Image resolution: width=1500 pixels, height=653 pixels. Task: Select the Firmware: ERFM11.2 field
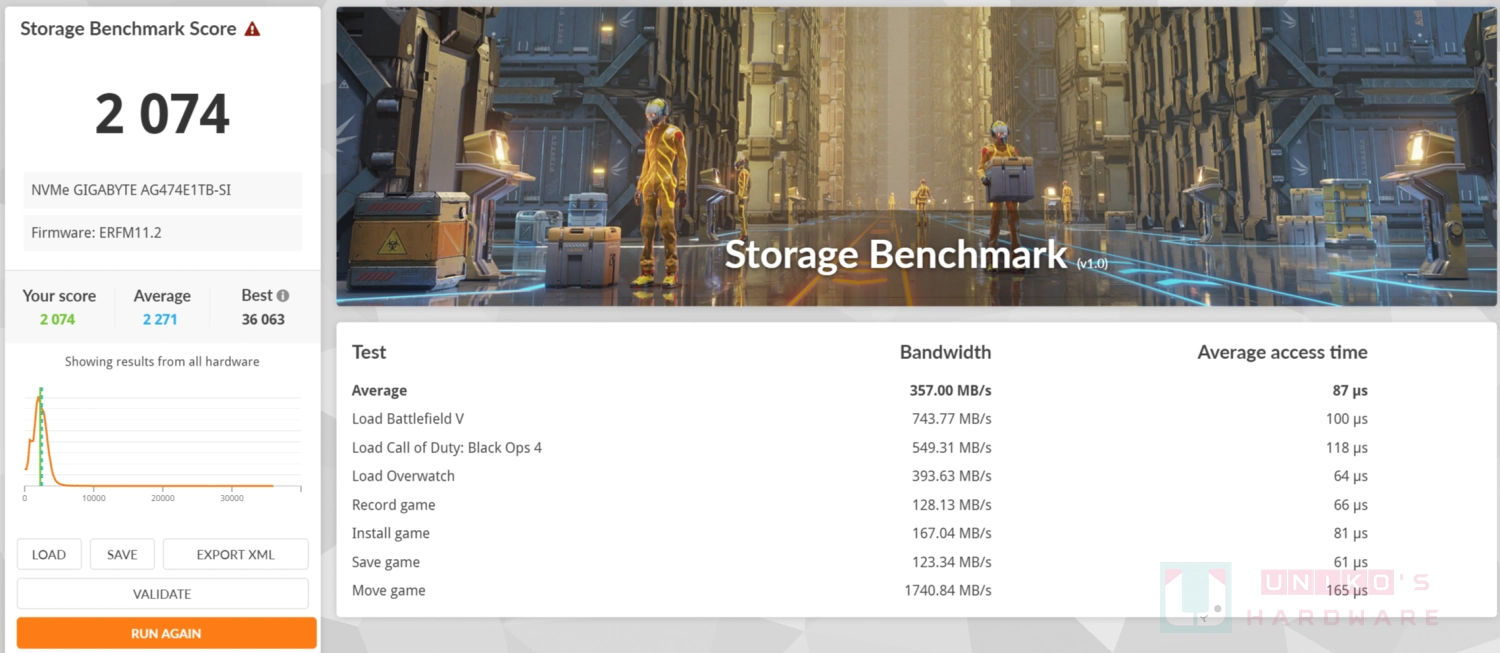point(162,233)
